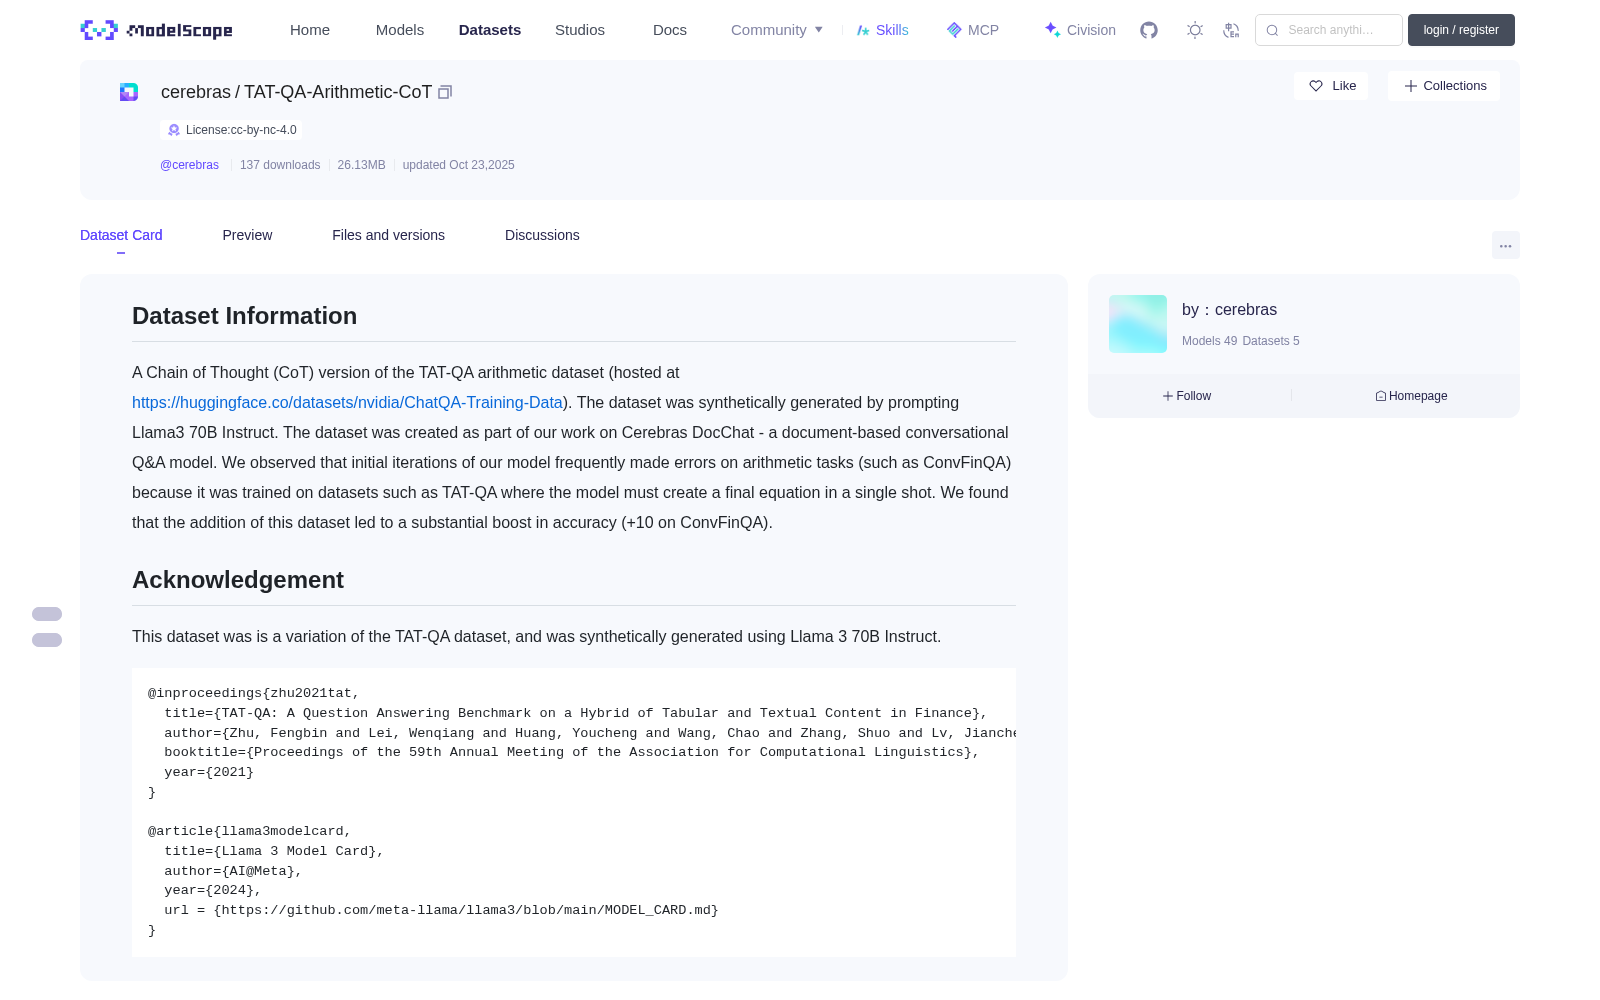Focus the Search anything input field
Screen dimensions: 1600x1000
click(1329, 30)
